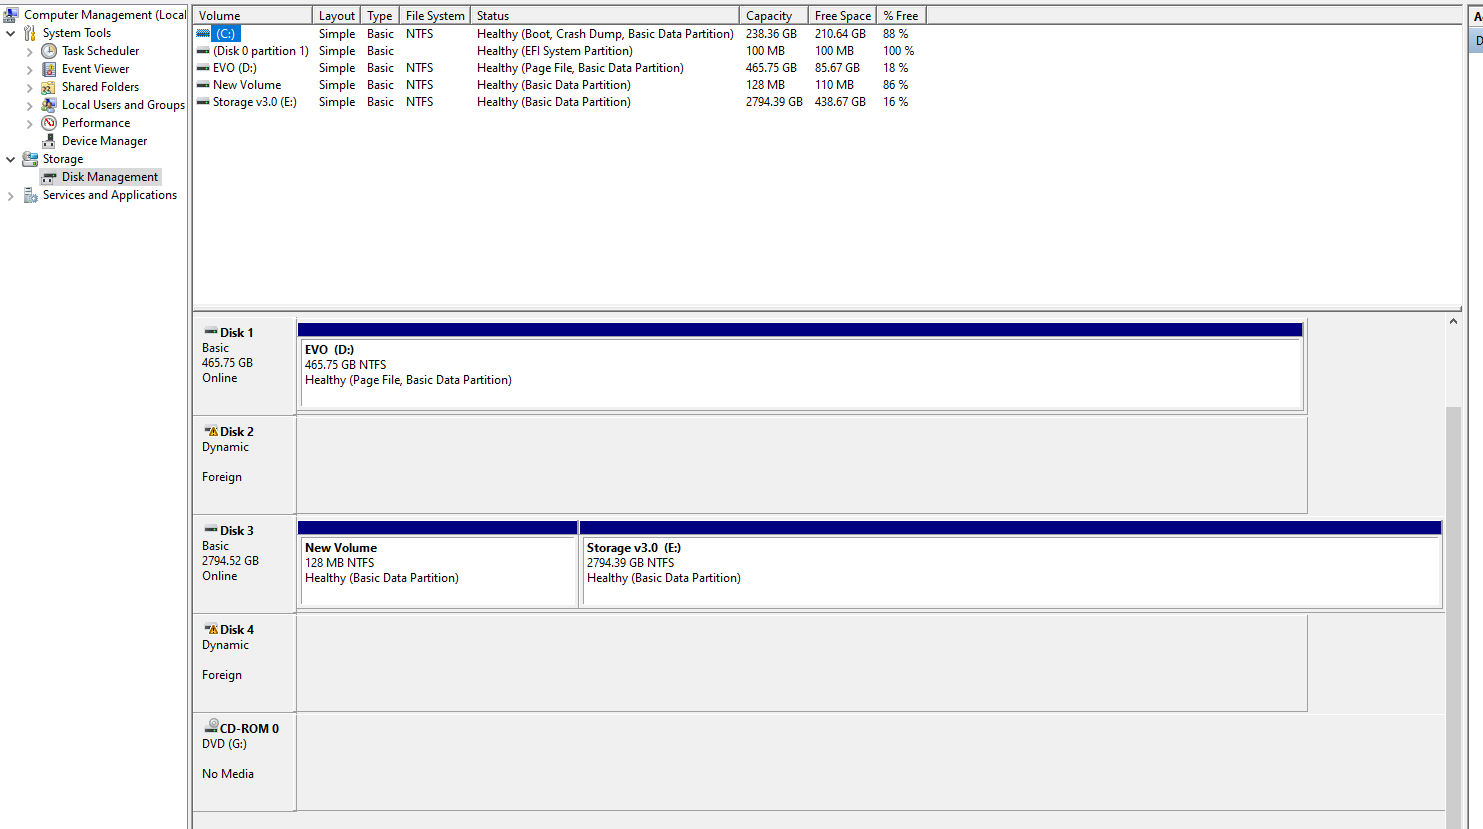Sort by the Layout column header

point(336,16)
